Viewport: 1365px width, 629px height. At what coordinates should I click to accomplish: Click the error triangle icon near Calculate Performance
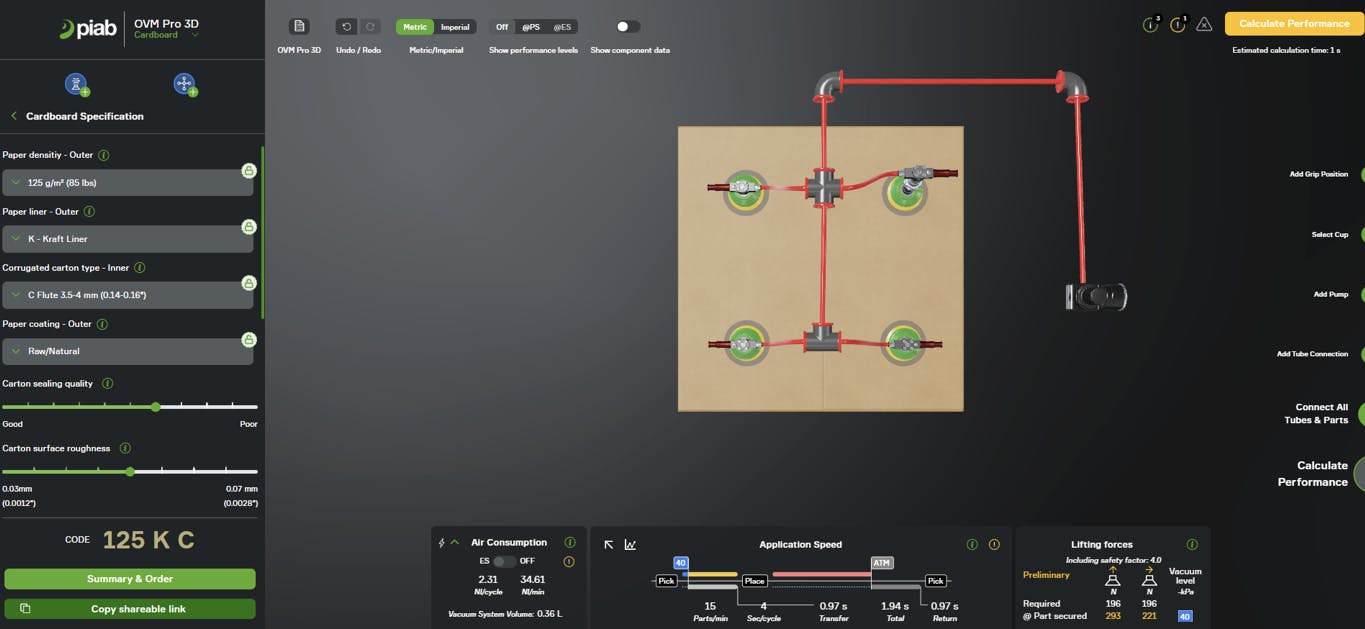pos(1205,25)
